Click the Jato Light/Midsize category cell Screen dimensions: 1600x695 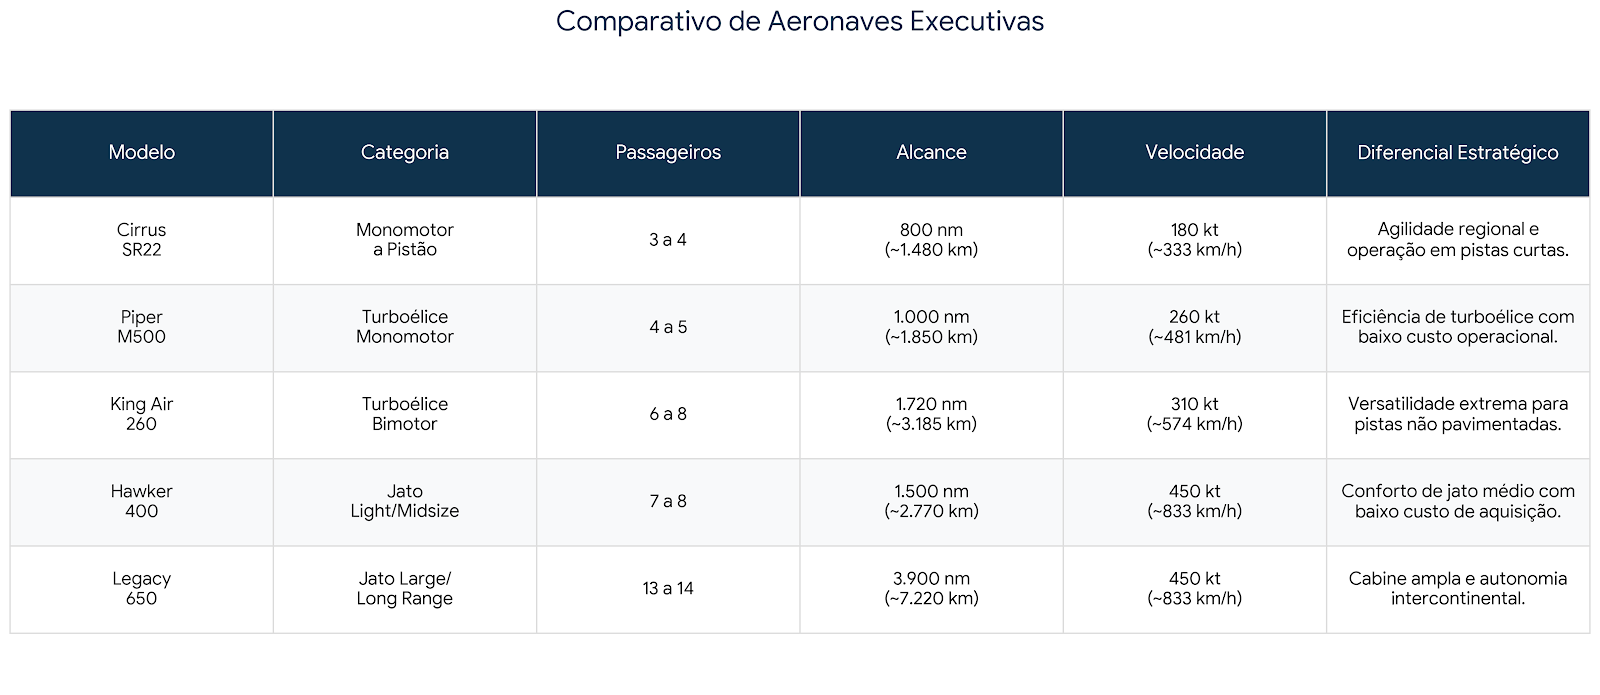(x=404, y=501)
